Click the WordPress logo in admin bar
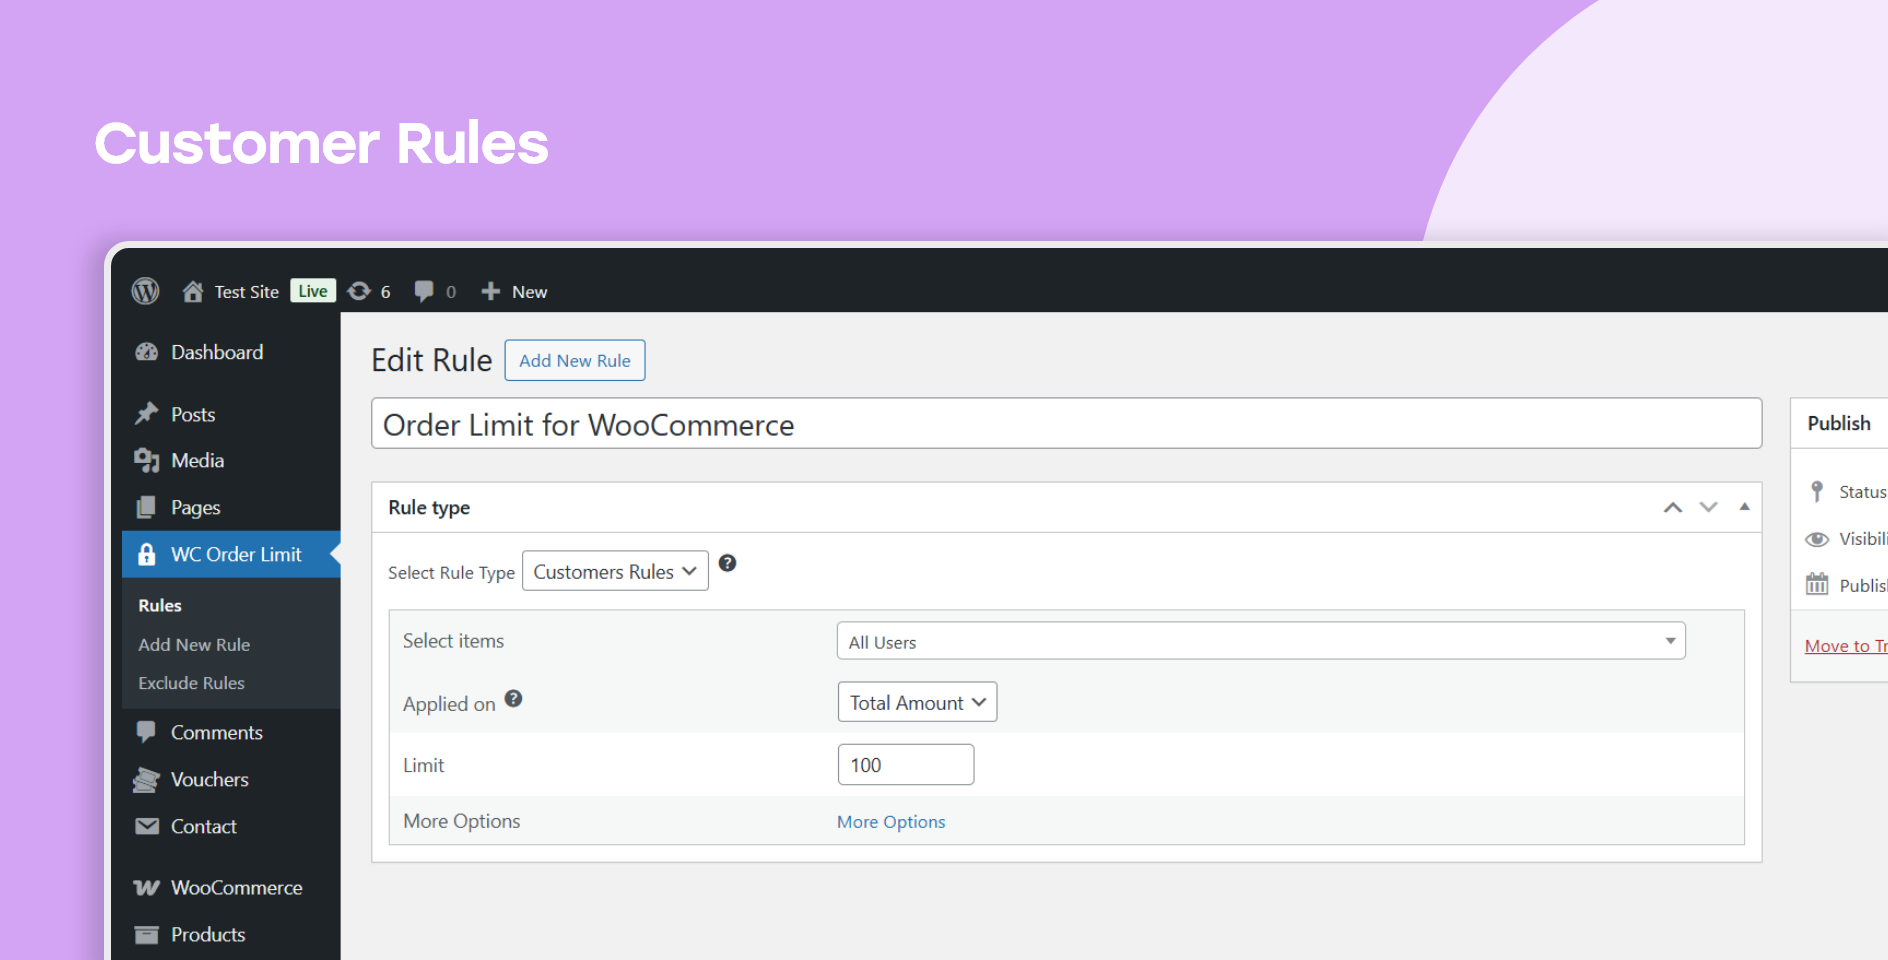Screen dimensions: 1888x960 point(145,291)
